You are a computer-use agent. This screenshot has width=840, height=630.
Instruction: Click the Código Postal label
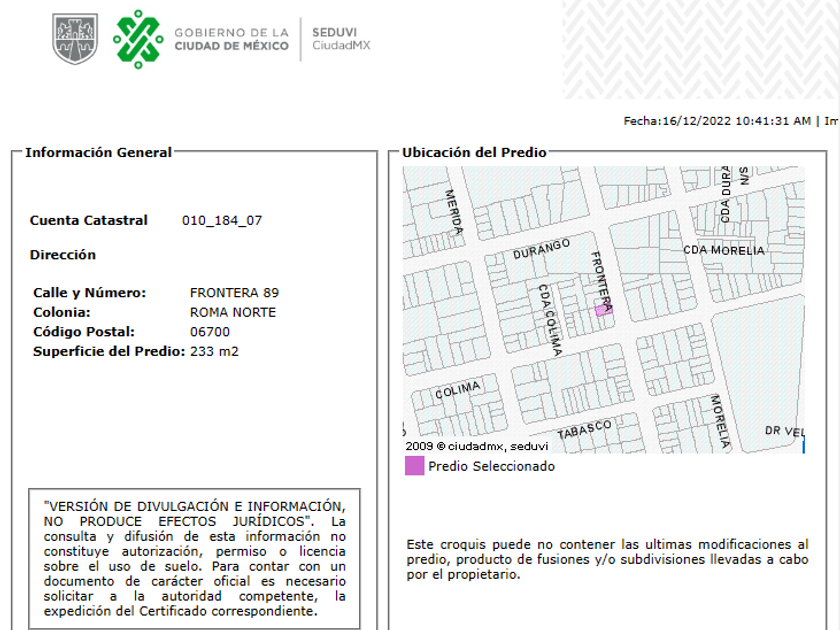(x=84, y=332)
